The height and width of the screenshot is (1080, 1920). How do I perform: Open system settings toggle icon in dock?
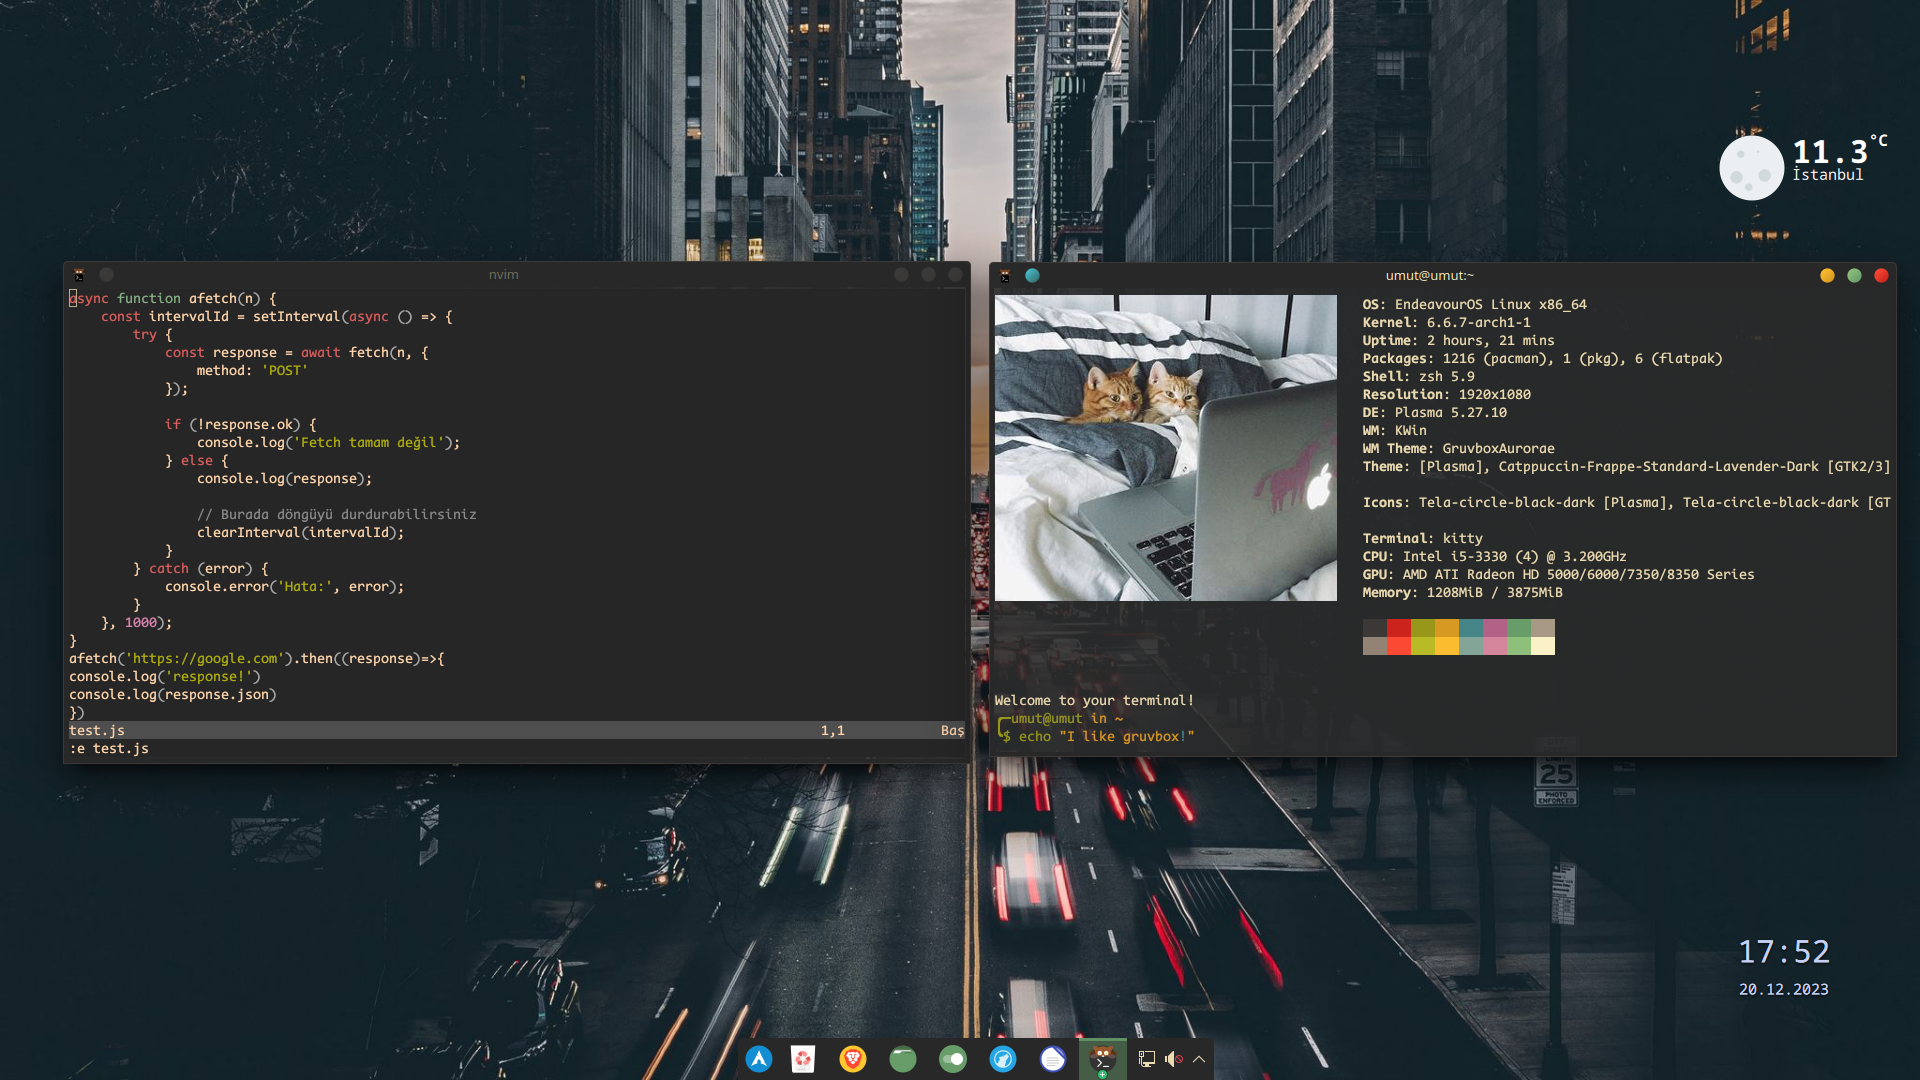tap(953, 1059)
